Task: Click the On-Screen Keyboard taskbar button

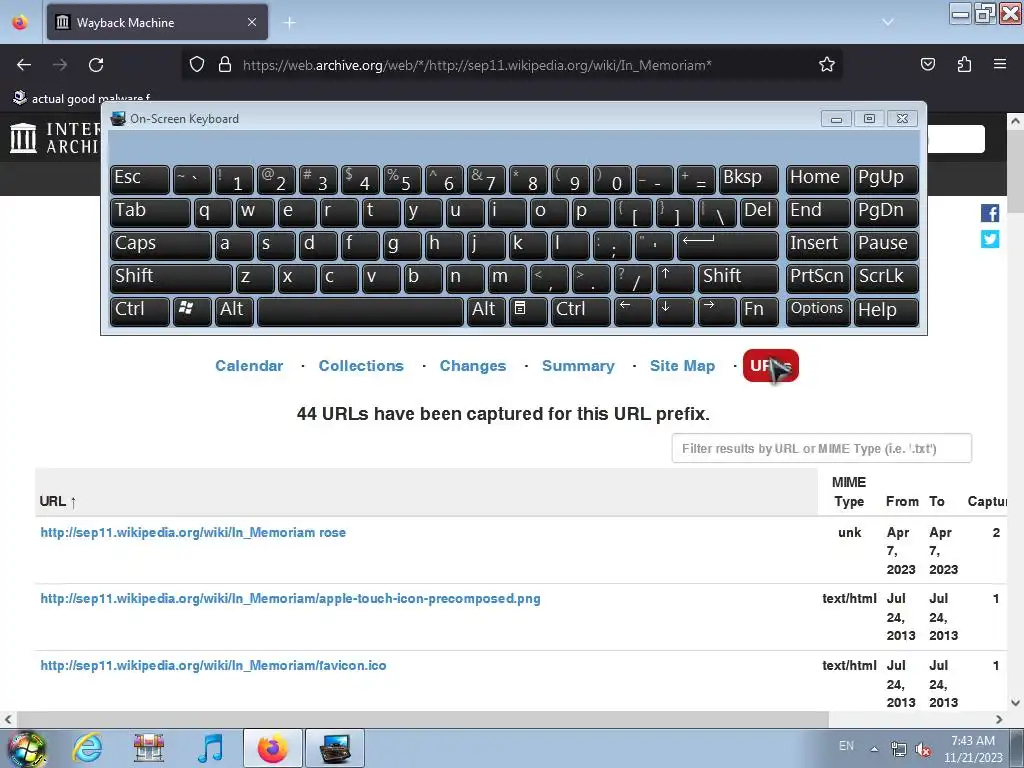Action: 334,748
